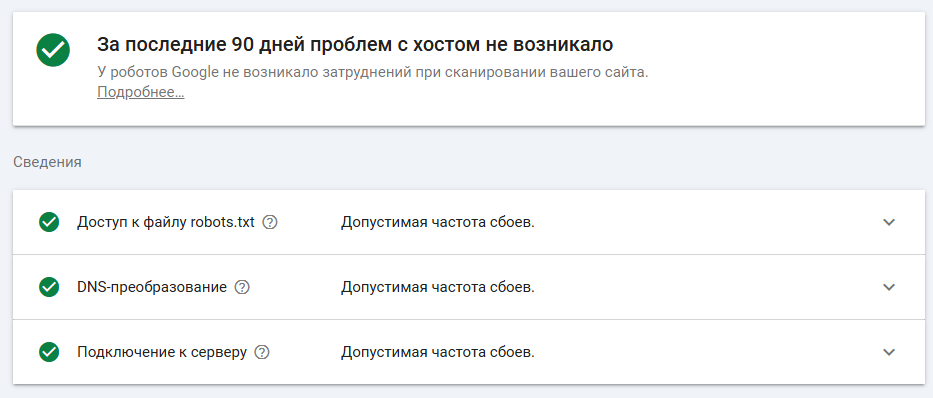Expand the Подключение к серверу row chevron

(x=889, y=352)
